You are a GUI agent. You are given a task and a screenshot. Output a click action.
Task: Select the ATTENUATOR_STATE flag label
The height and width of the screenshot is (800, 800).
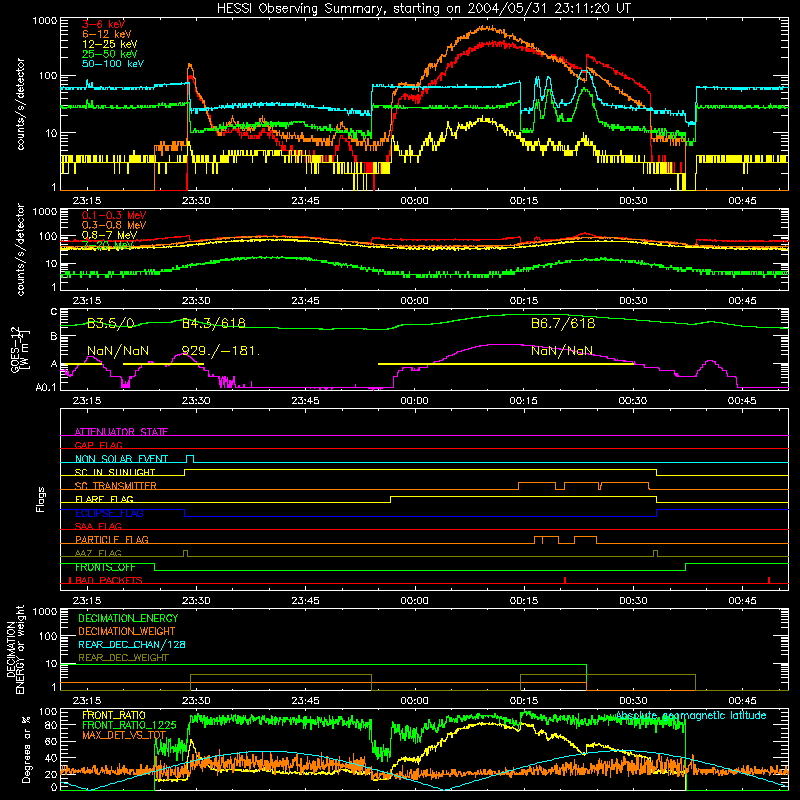coord(121,432)
